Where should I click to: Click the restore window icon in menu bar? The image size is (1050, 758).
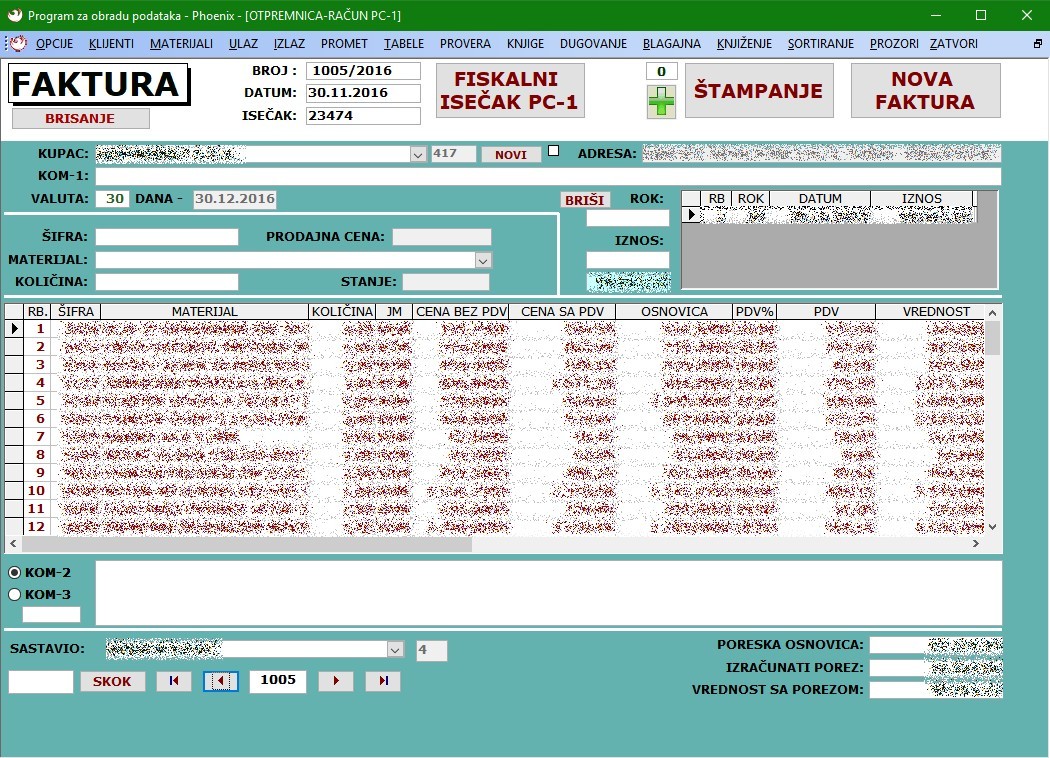pos(1037,44)
